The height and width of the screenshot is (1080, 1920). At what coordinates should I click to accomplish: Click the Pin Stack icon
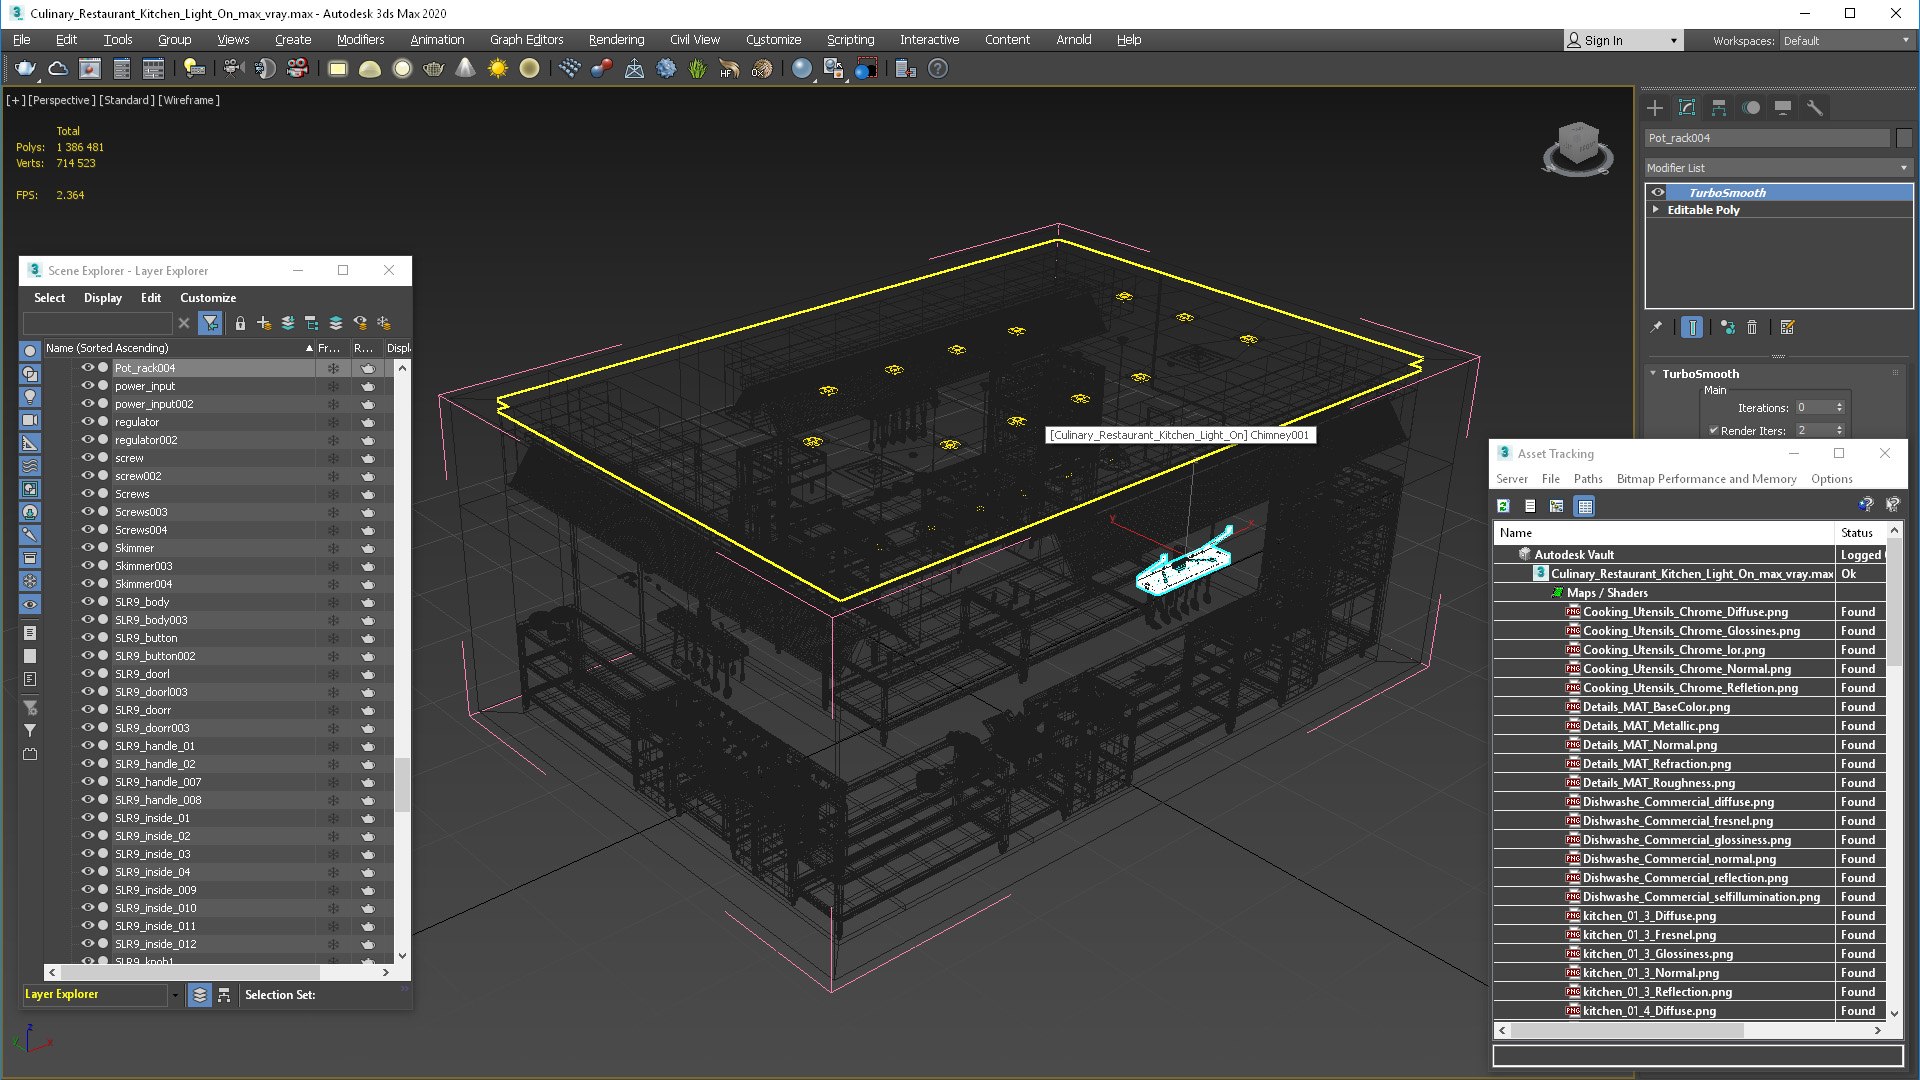pos(1656,327)
